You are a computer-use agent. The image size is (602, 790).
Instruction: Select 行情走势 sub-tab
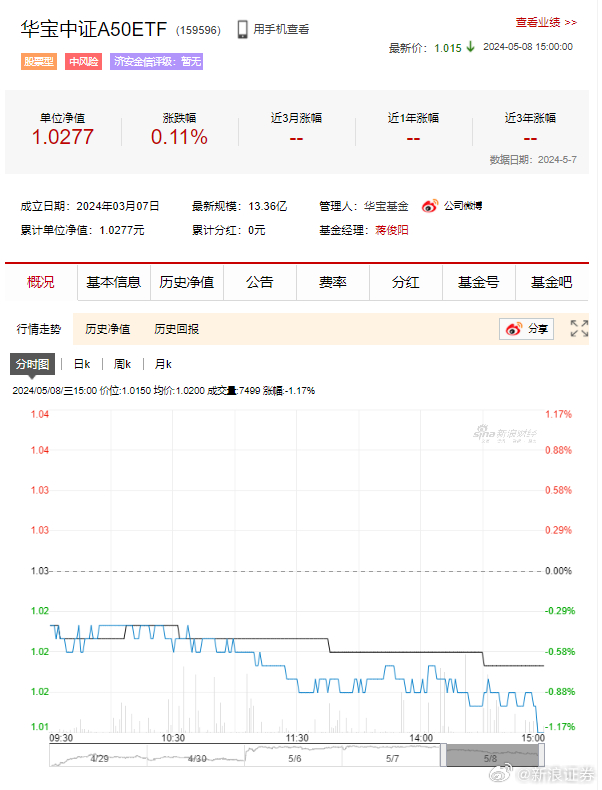[39, 329]
